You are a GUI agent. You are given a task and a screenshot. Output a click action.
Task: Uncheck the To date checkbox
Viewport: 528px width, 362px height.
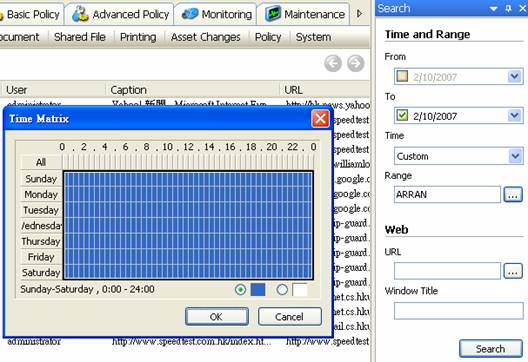[402, 115]
